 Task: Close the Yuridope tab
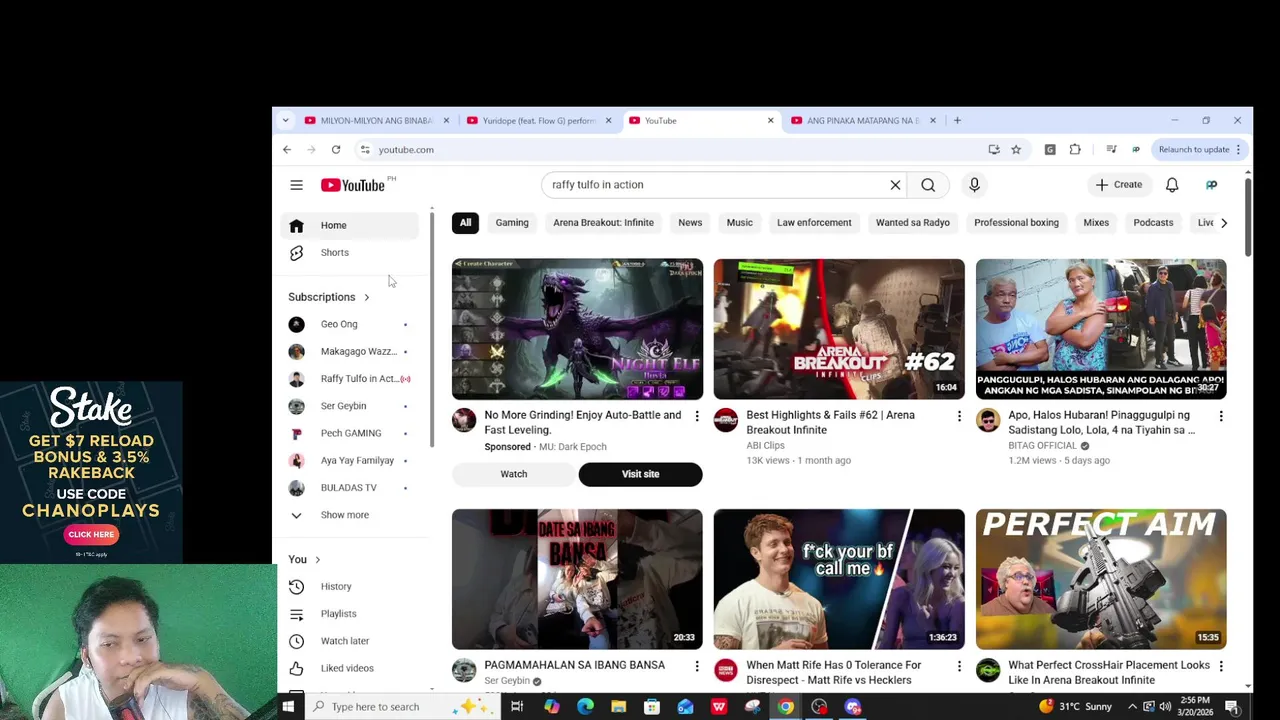(x=608, y=121)
